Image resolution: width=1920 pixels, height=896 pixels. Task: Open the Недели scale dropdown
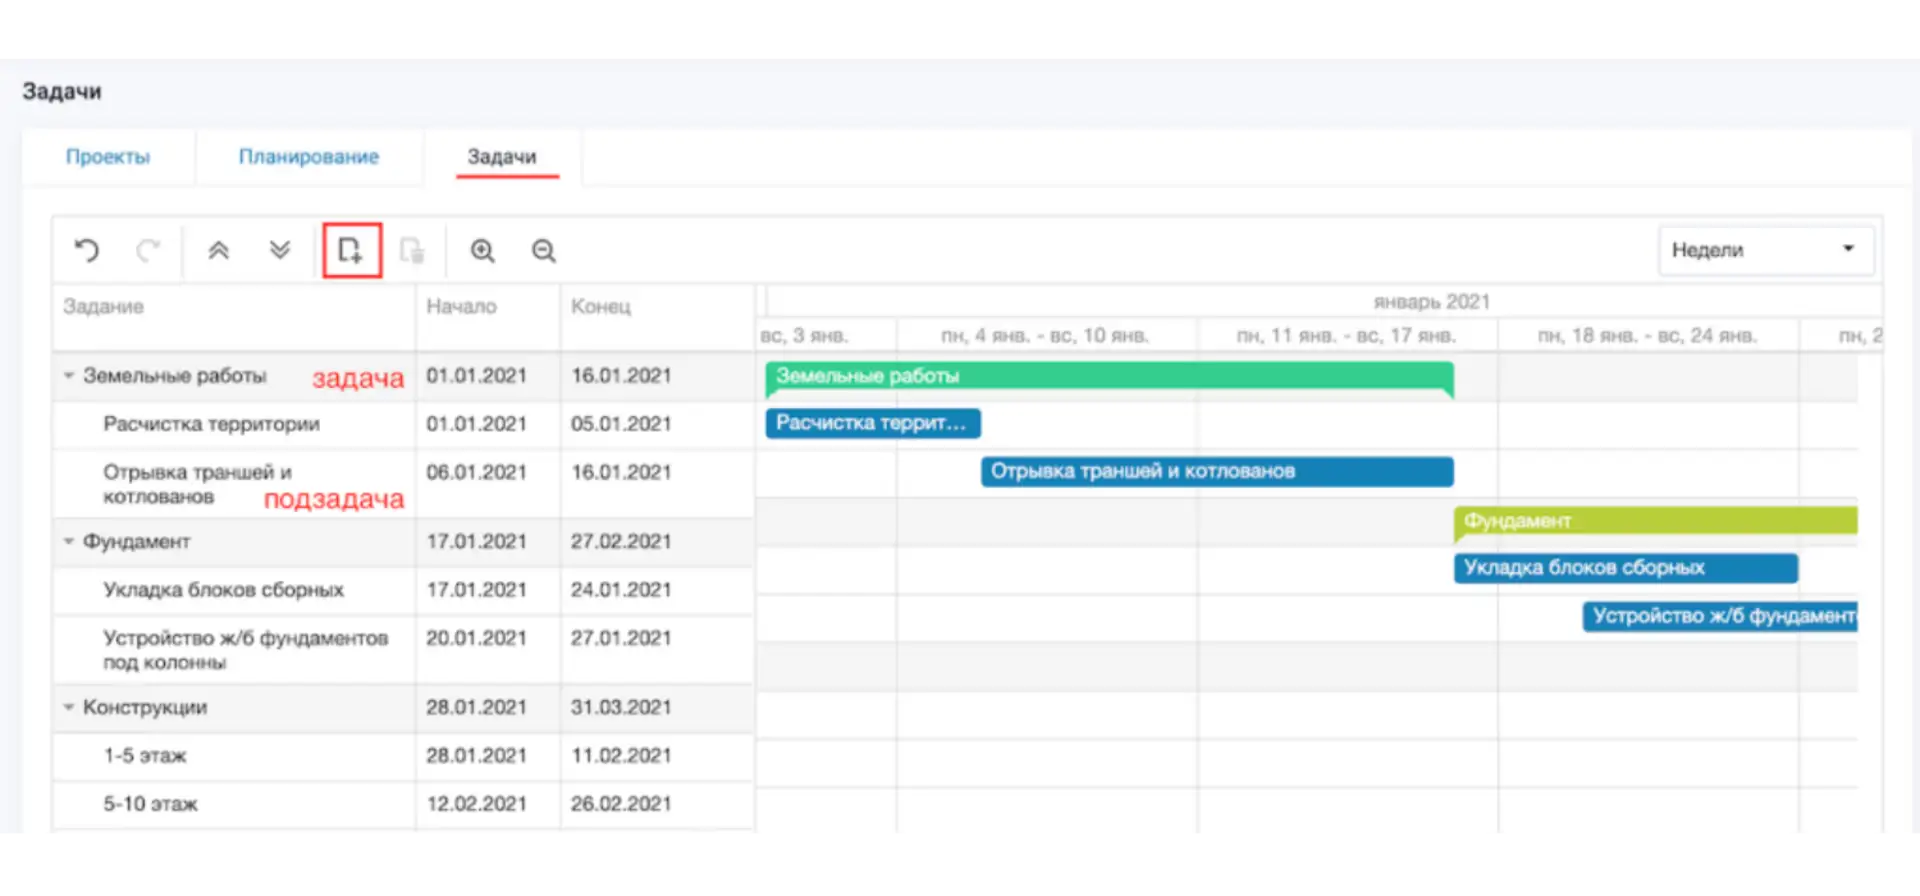click(1766, 250)
